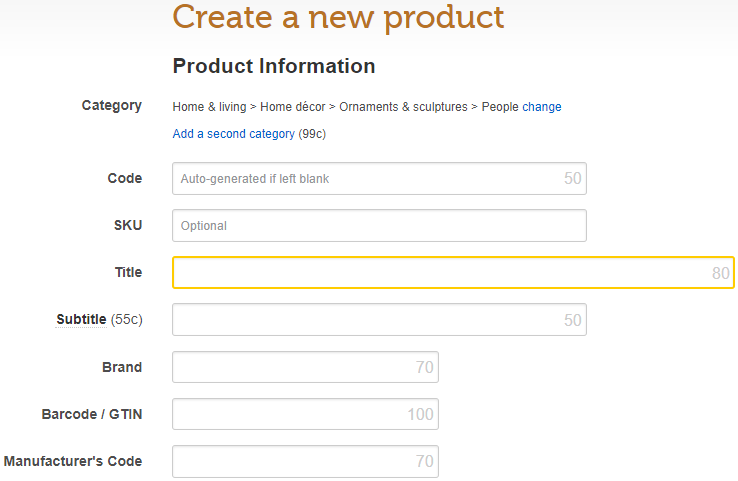Click the Manufacturer's Code label
Viewport: 738px width, 481px height.
(73, 461)
